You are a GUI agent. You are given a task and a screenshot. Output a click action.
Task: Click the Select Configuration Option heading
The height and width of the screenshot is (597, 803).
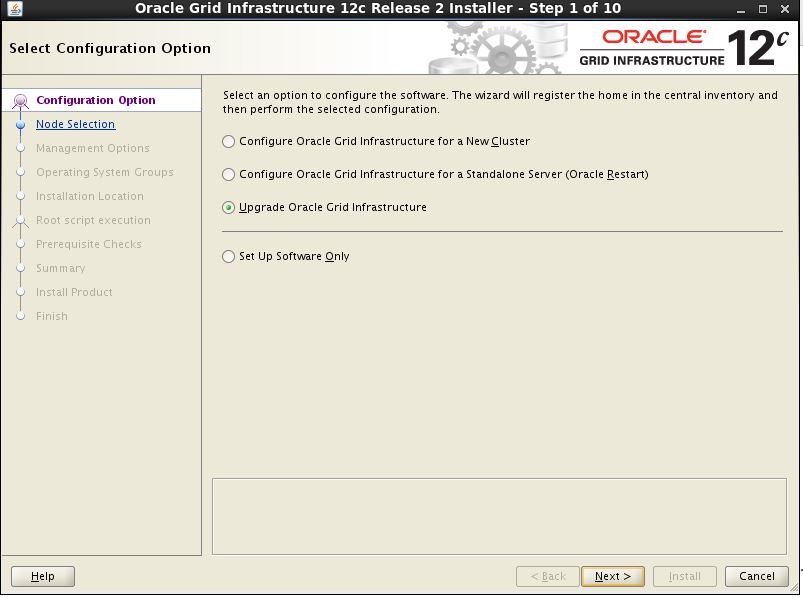110,48
